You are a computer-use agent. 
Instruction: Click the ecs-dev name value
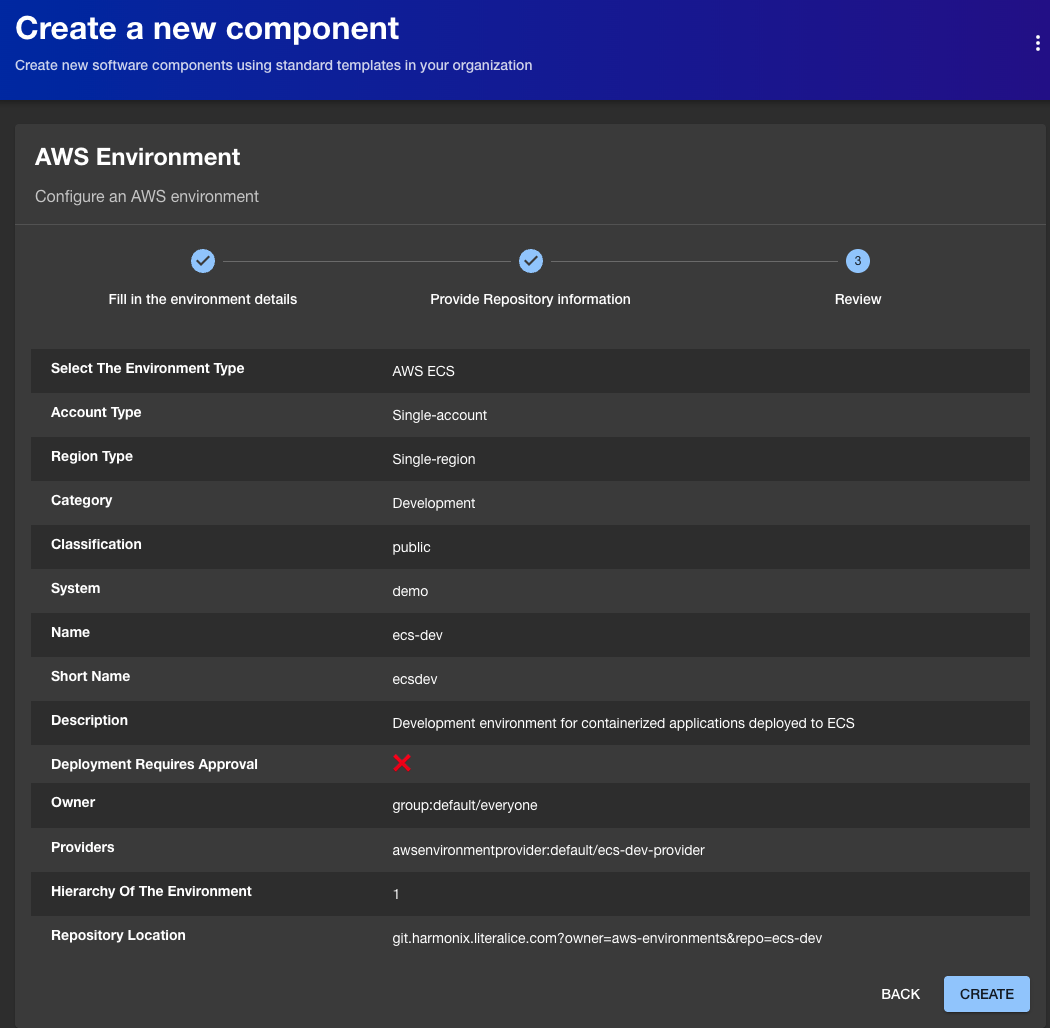(417, 636)
